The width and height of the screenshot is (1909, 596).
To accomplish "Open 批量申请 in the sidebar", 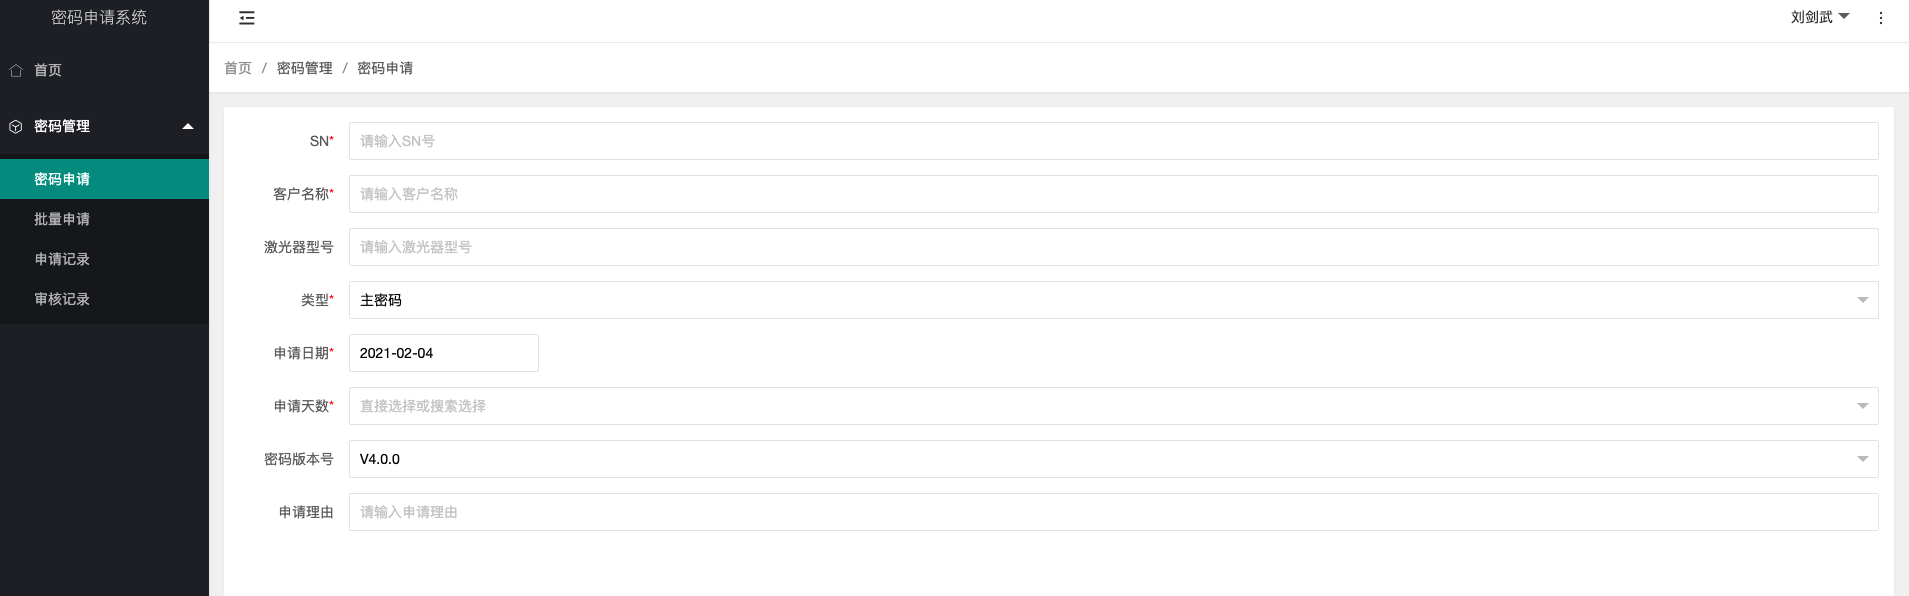I will coord(62,219).
